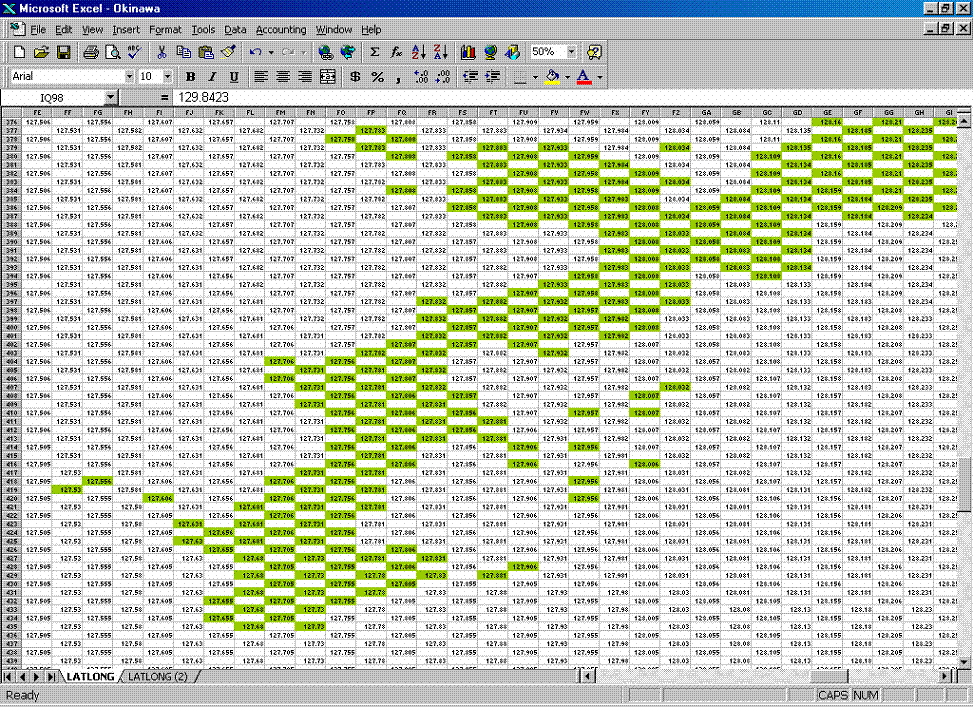973x707 pixels.
Task: Click the vertical scrollbar down arrow
Action: (x=964, y=664)
